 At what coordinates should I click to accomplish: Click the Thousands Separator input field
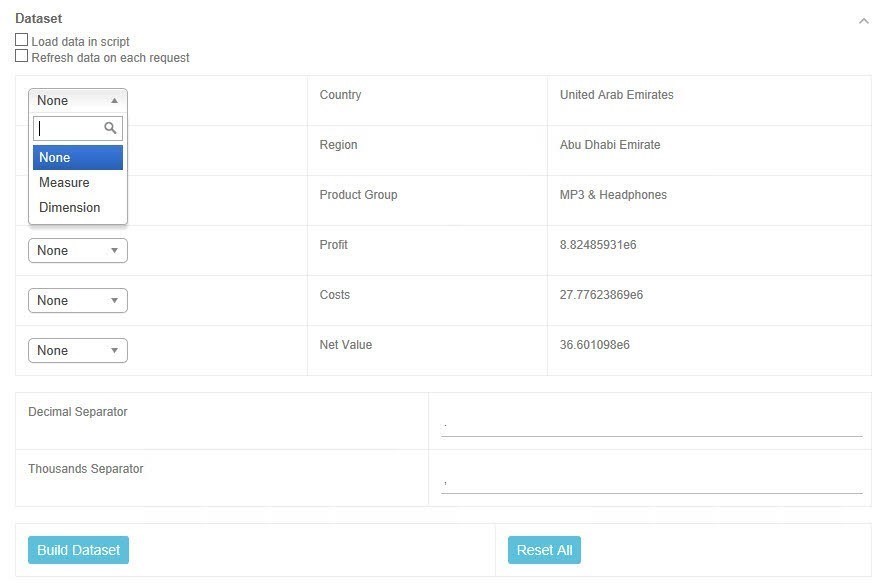(x=651, y=481)
